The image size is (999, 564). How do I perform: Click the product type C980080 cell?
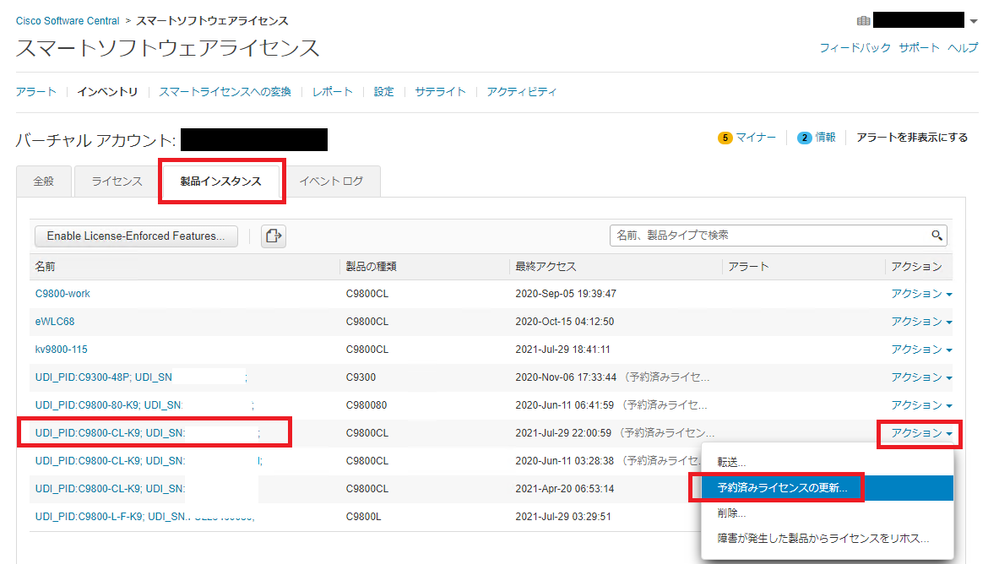pyautogui.click(x=366, y=405)
